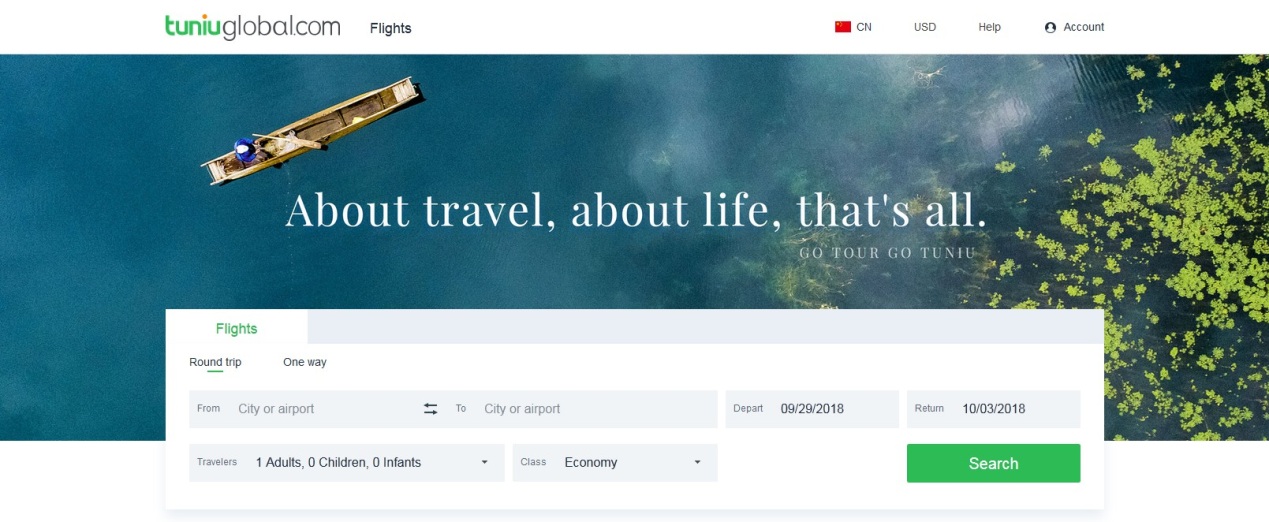Switch to the Flights tab in search panel
This screenshot has height=522, width=1269.
(x=236, y=328)
